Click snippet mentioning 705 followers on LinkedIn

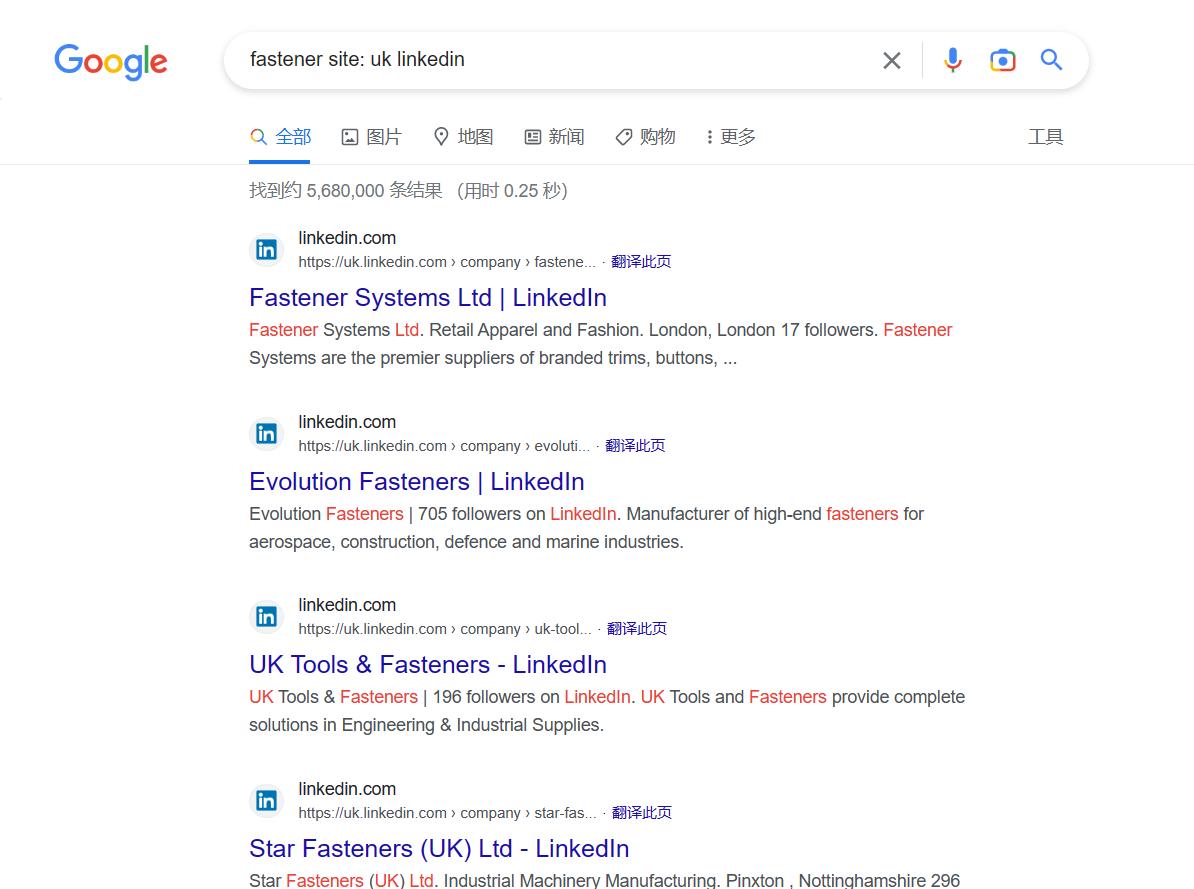[586, 528]
